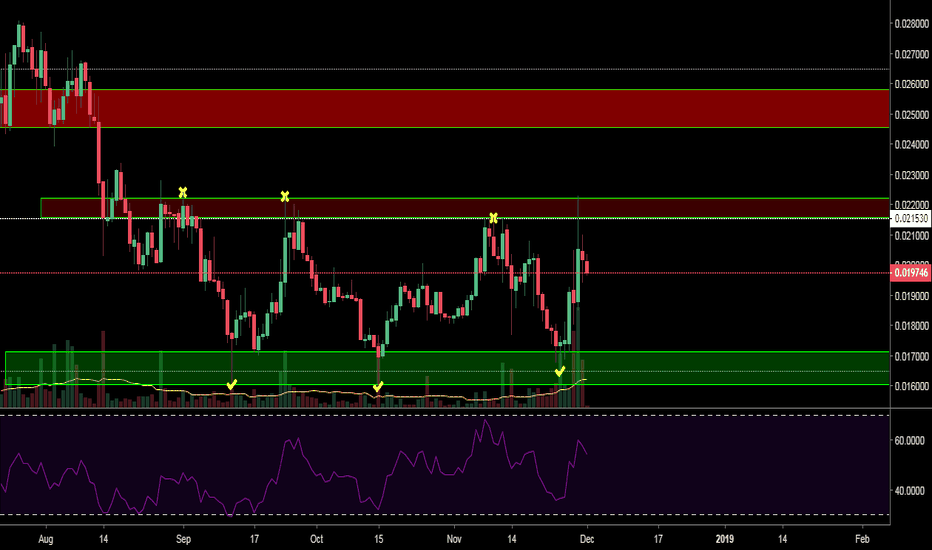
Task: Select the yellow X marker near September
Action: [182, 193]
